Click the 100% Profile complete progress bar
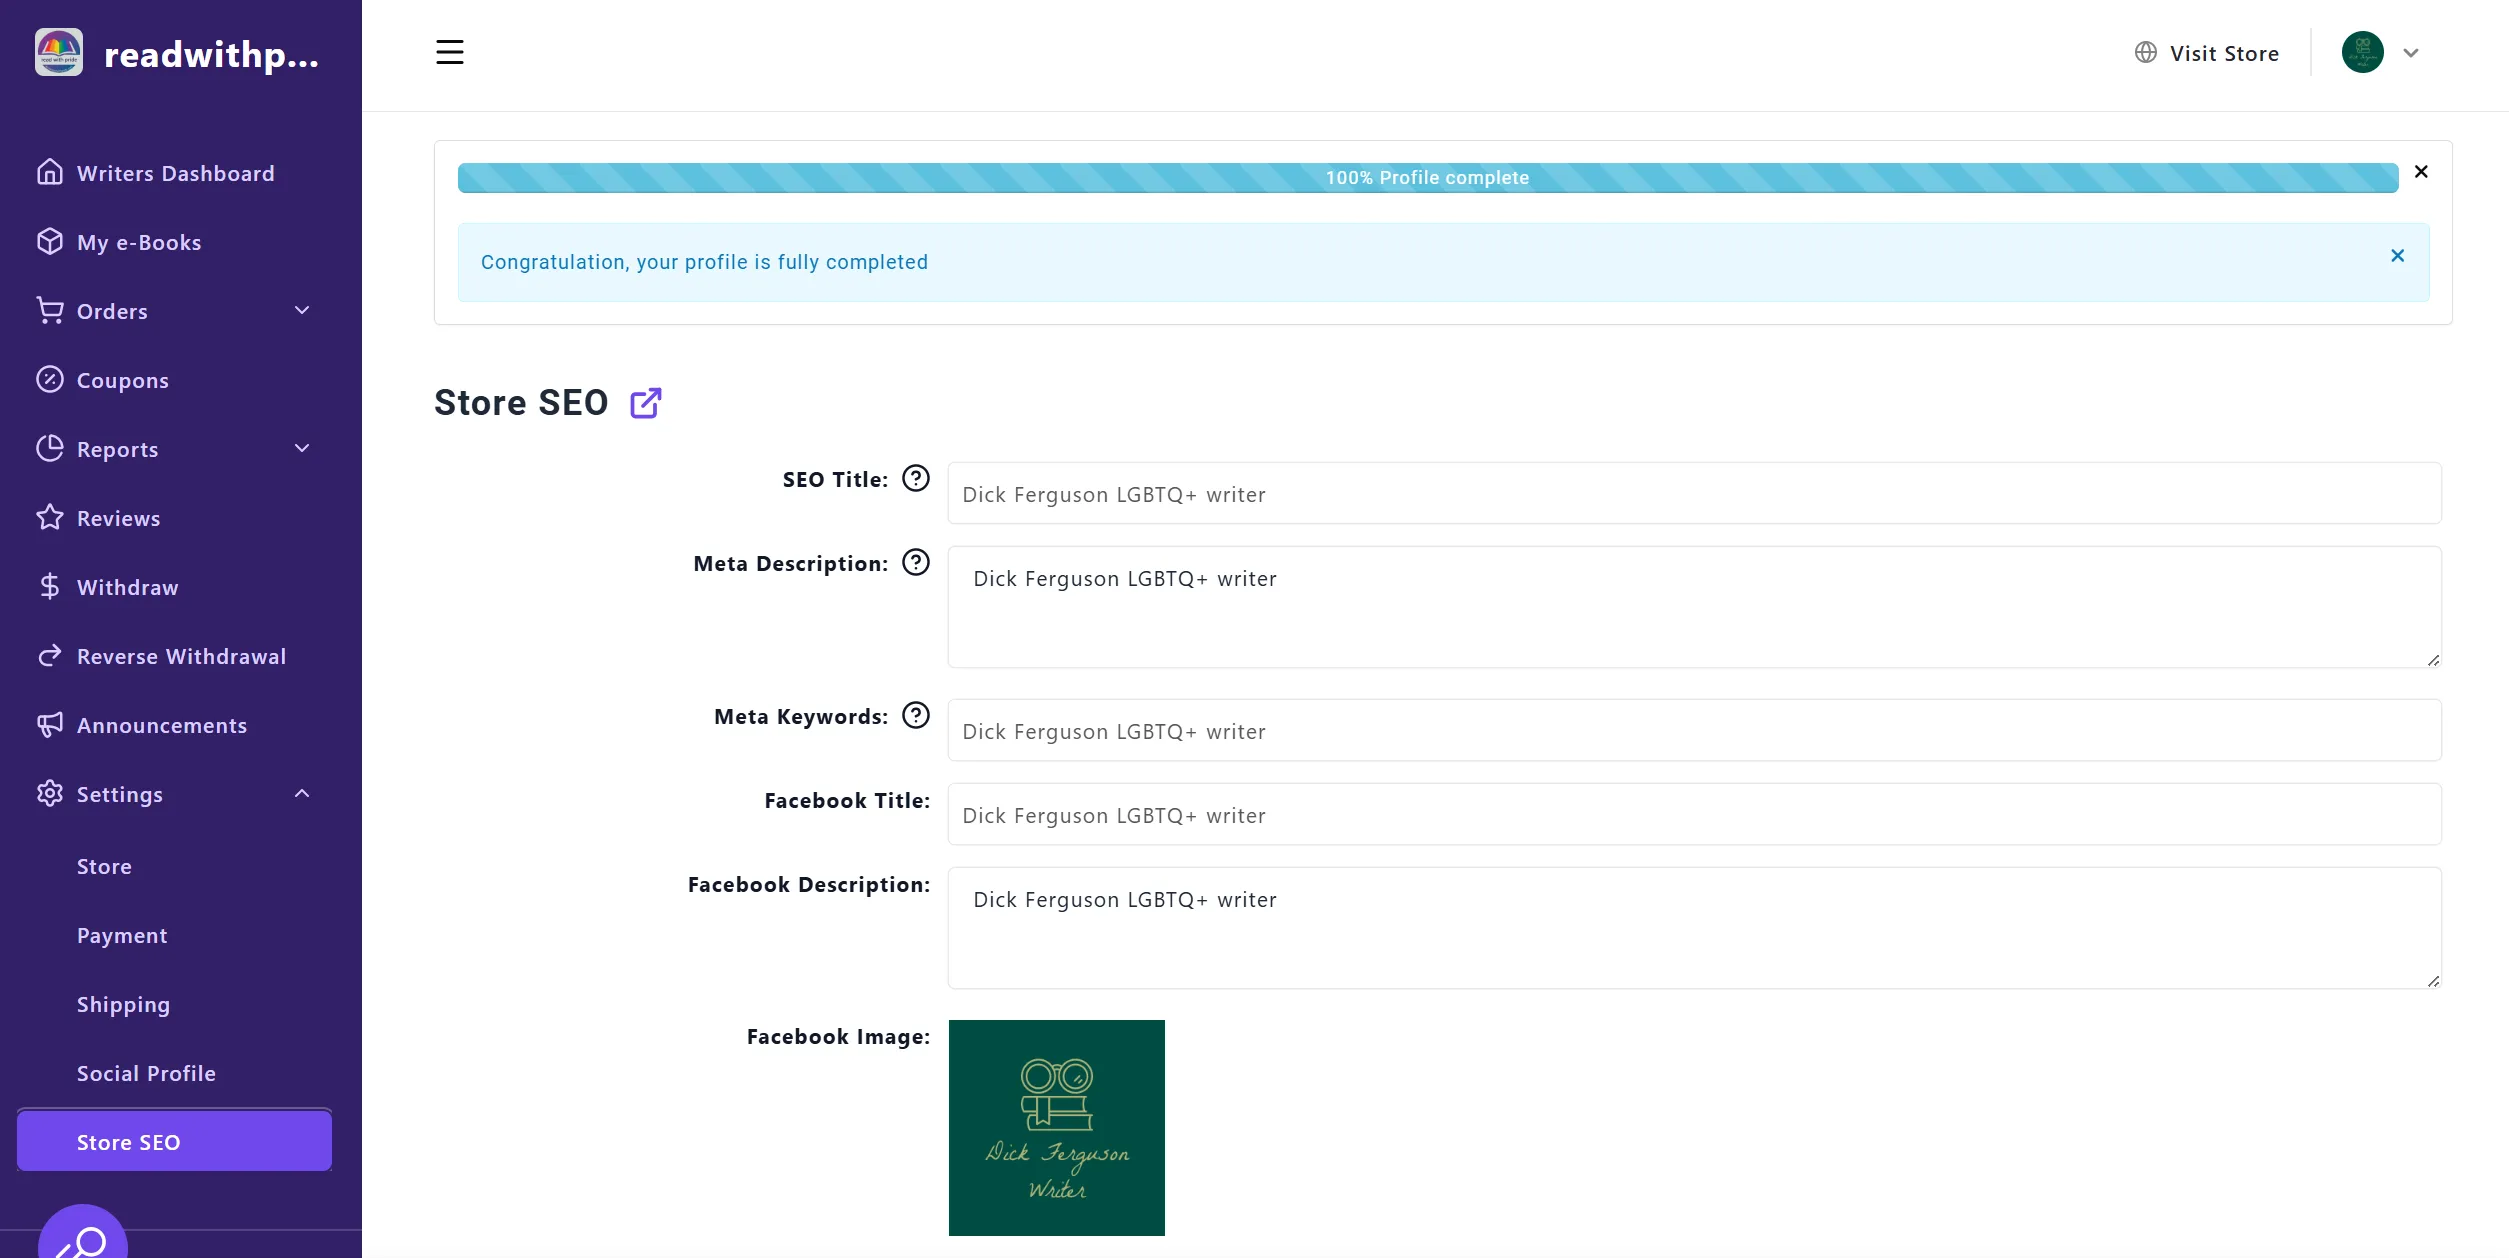The height and width of the screenshot is (1258, 2509). coord(1427,178)
